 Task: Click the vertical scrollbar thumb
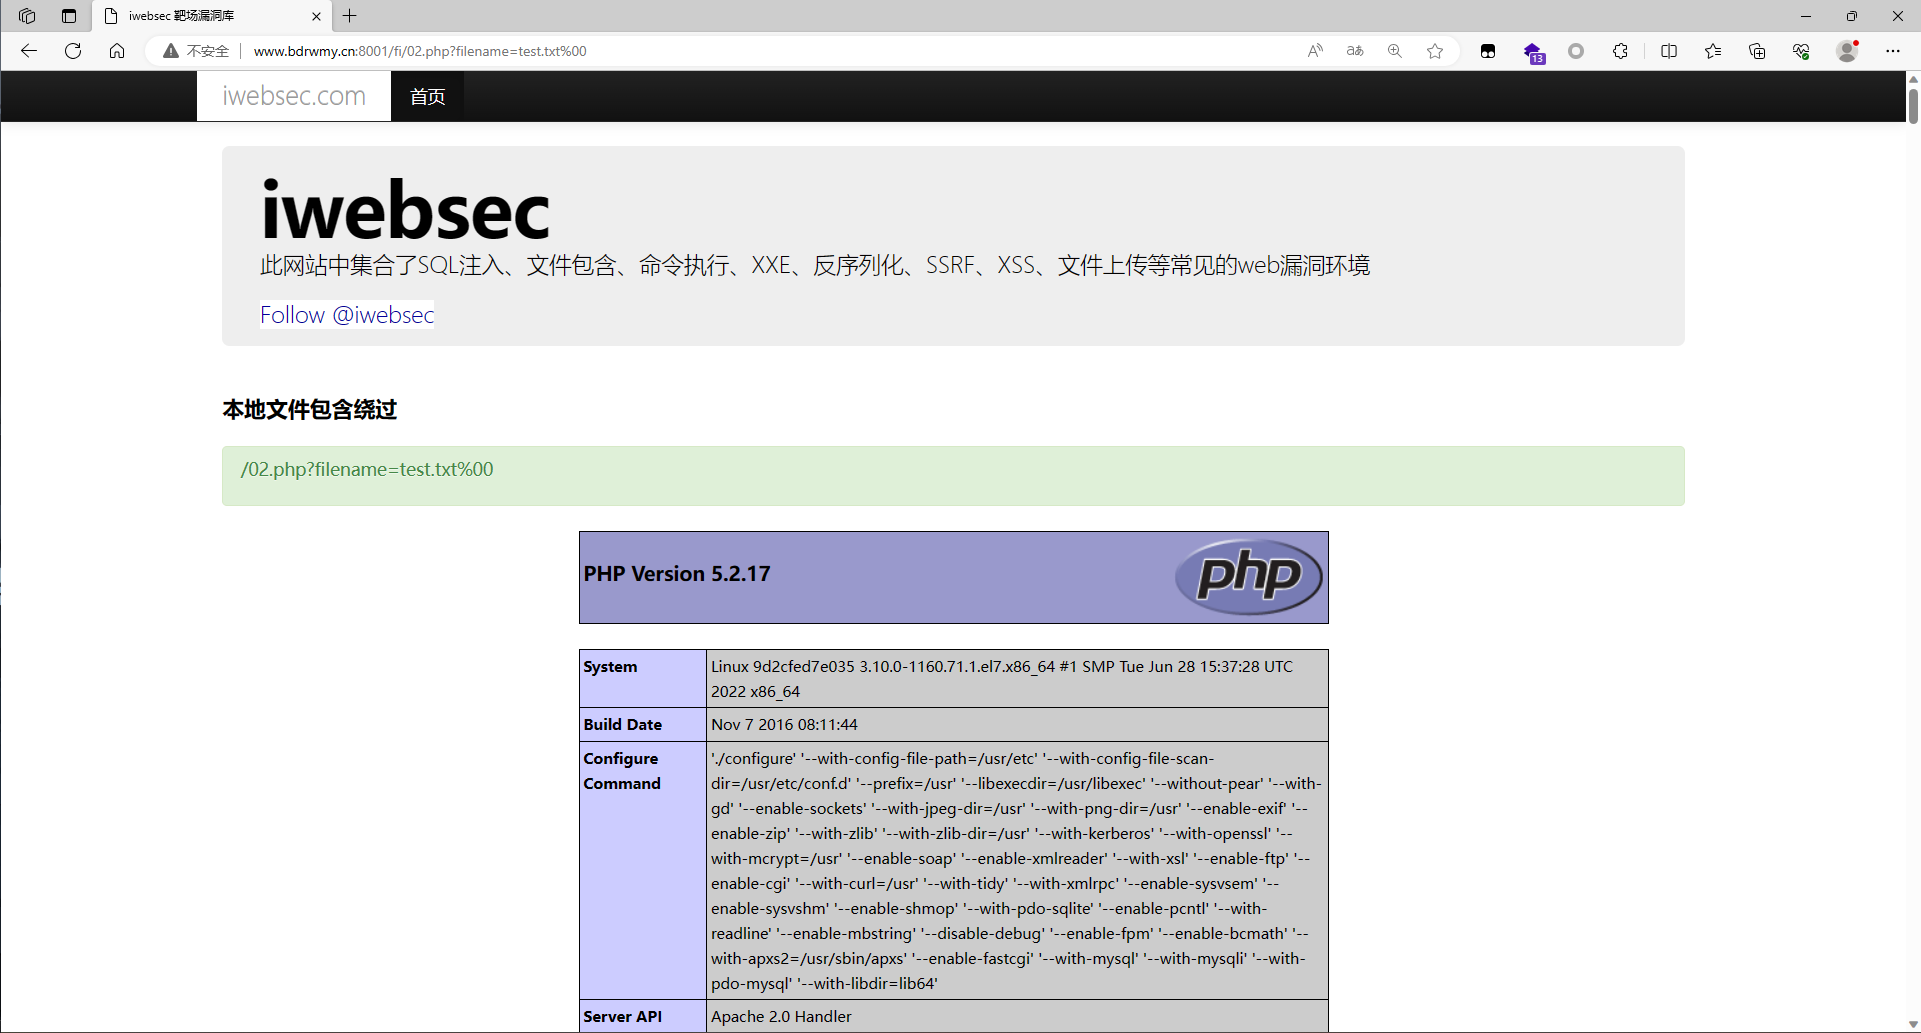pyautogui.click(x=1913, y=106)
